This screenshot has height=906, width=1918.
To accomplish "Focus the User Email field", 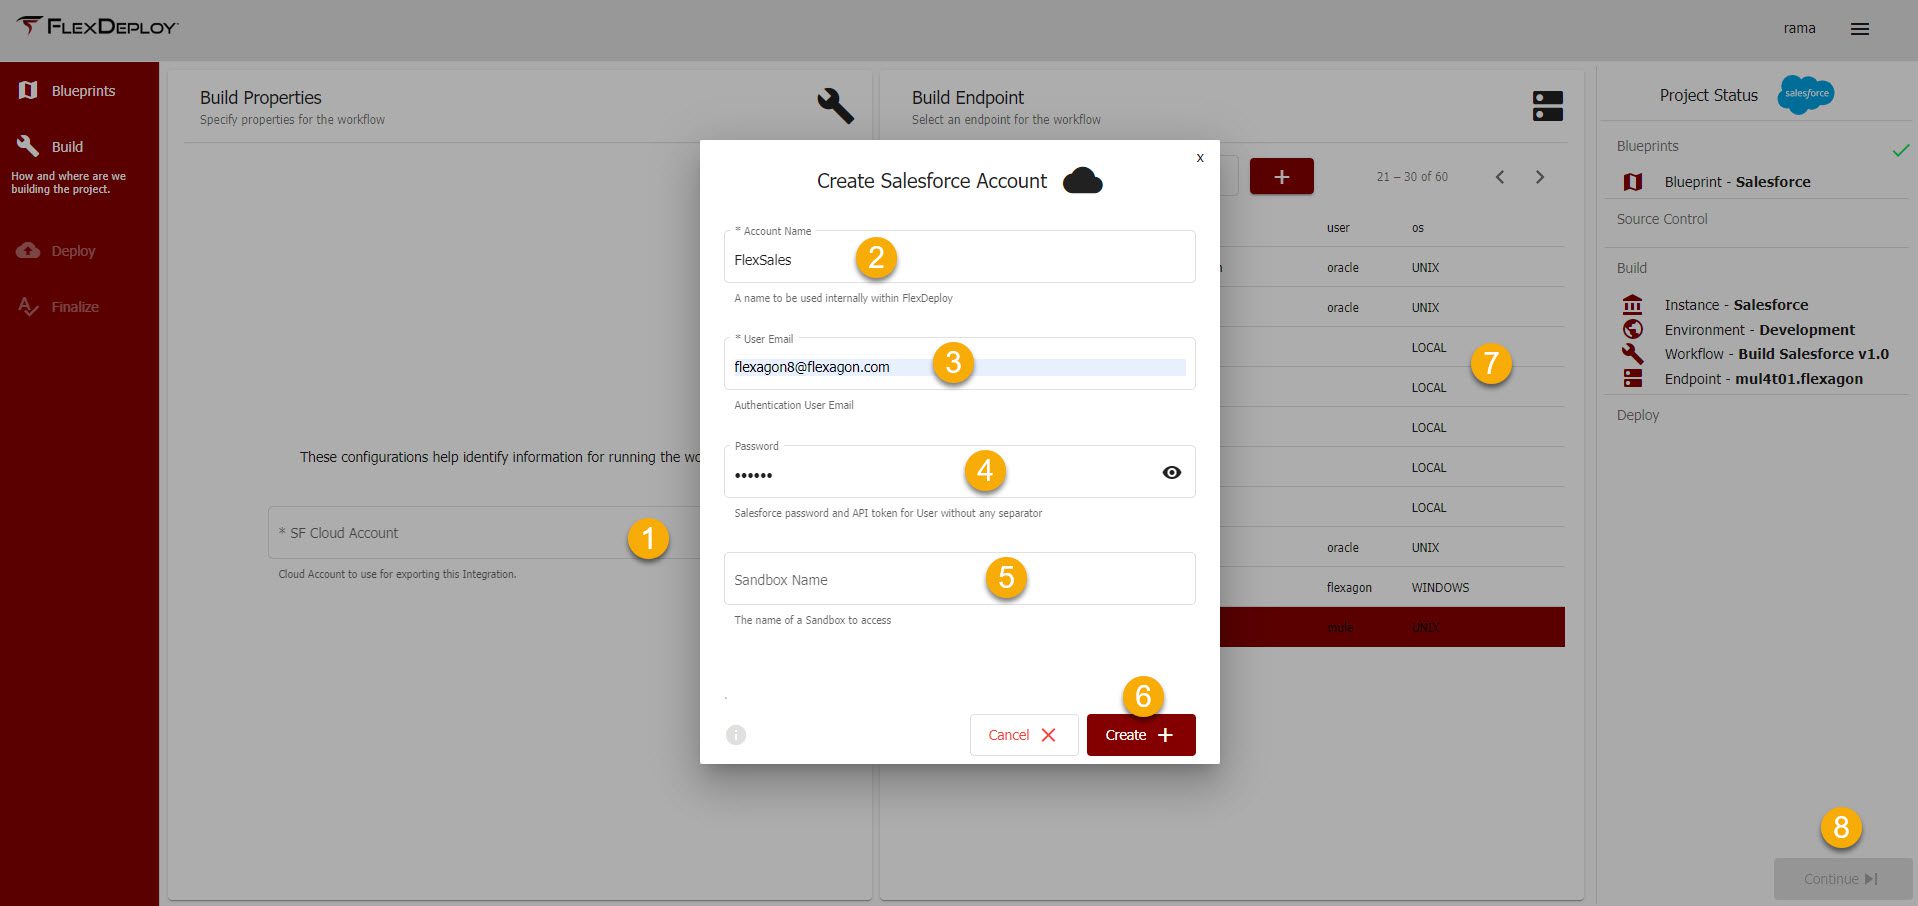I will pyautogui.click(x=959, y=365).
